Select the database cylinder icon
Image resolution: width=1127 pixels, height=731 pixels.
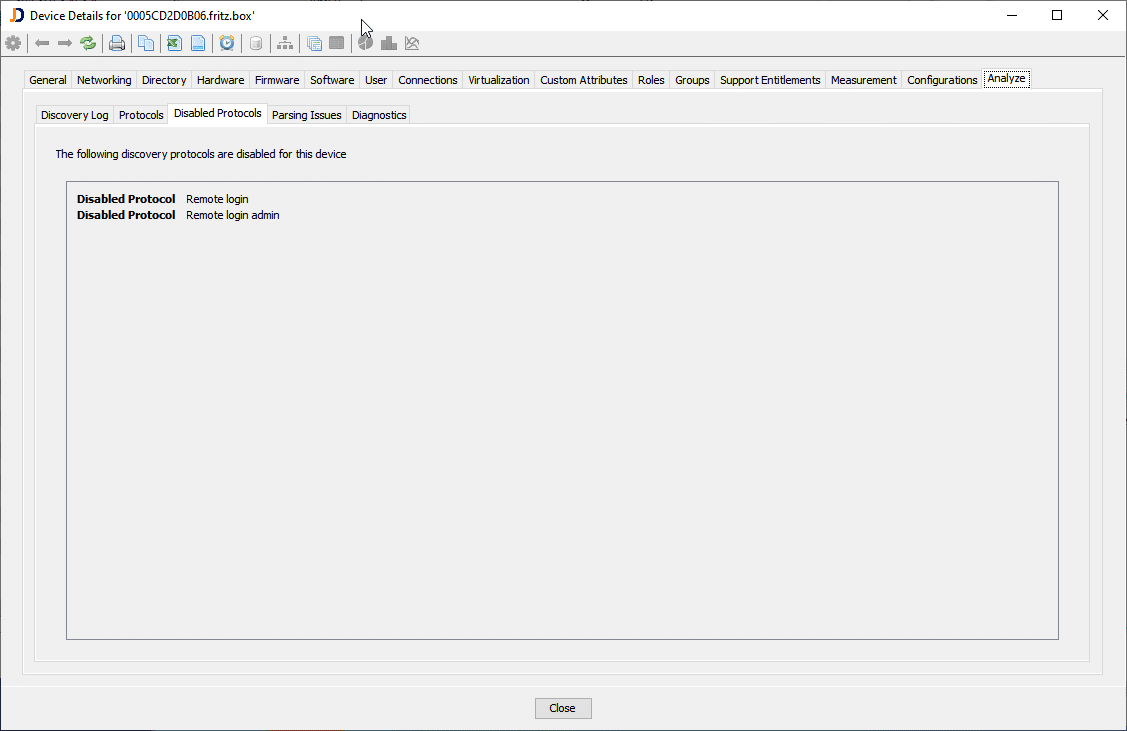(x=256, y=43)
